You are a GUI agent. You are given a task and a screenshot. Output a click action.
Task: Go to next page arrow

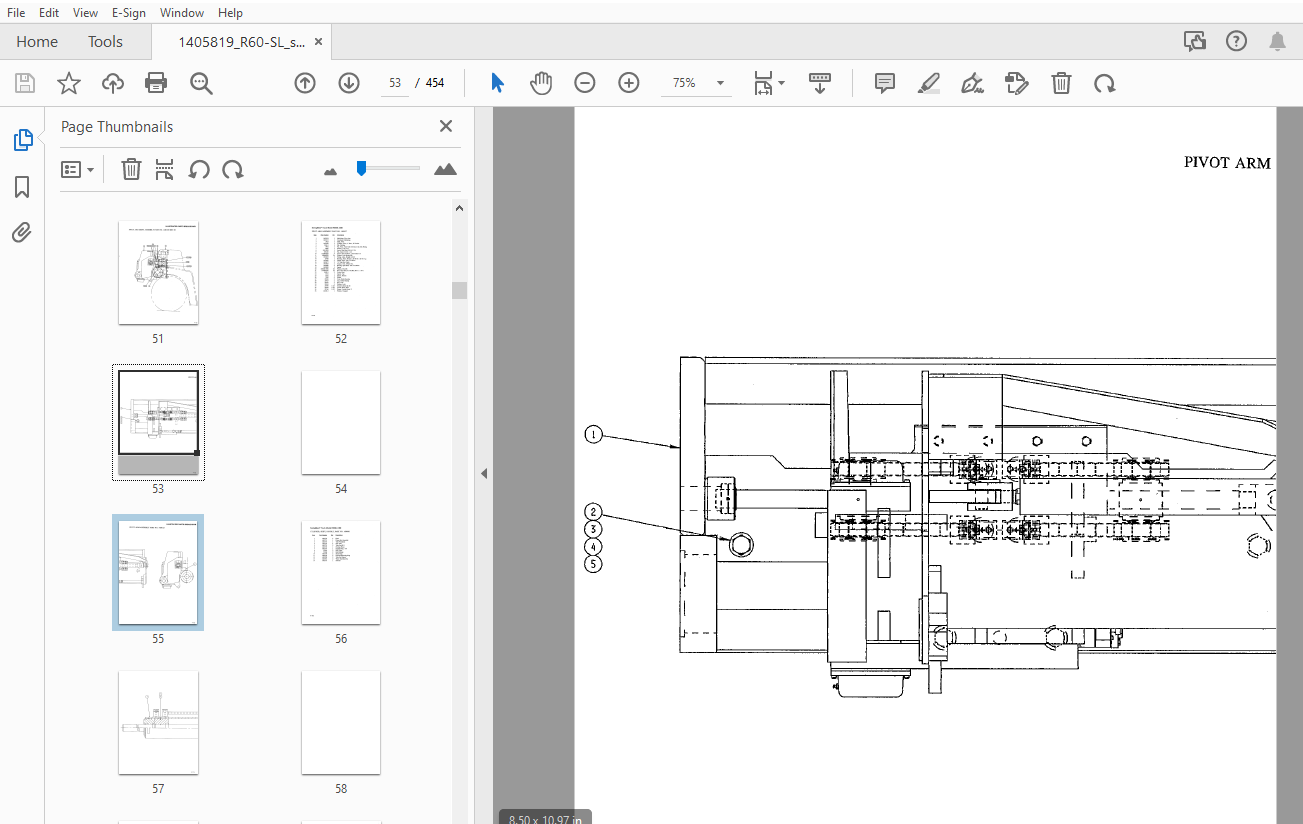pos(349,83)
